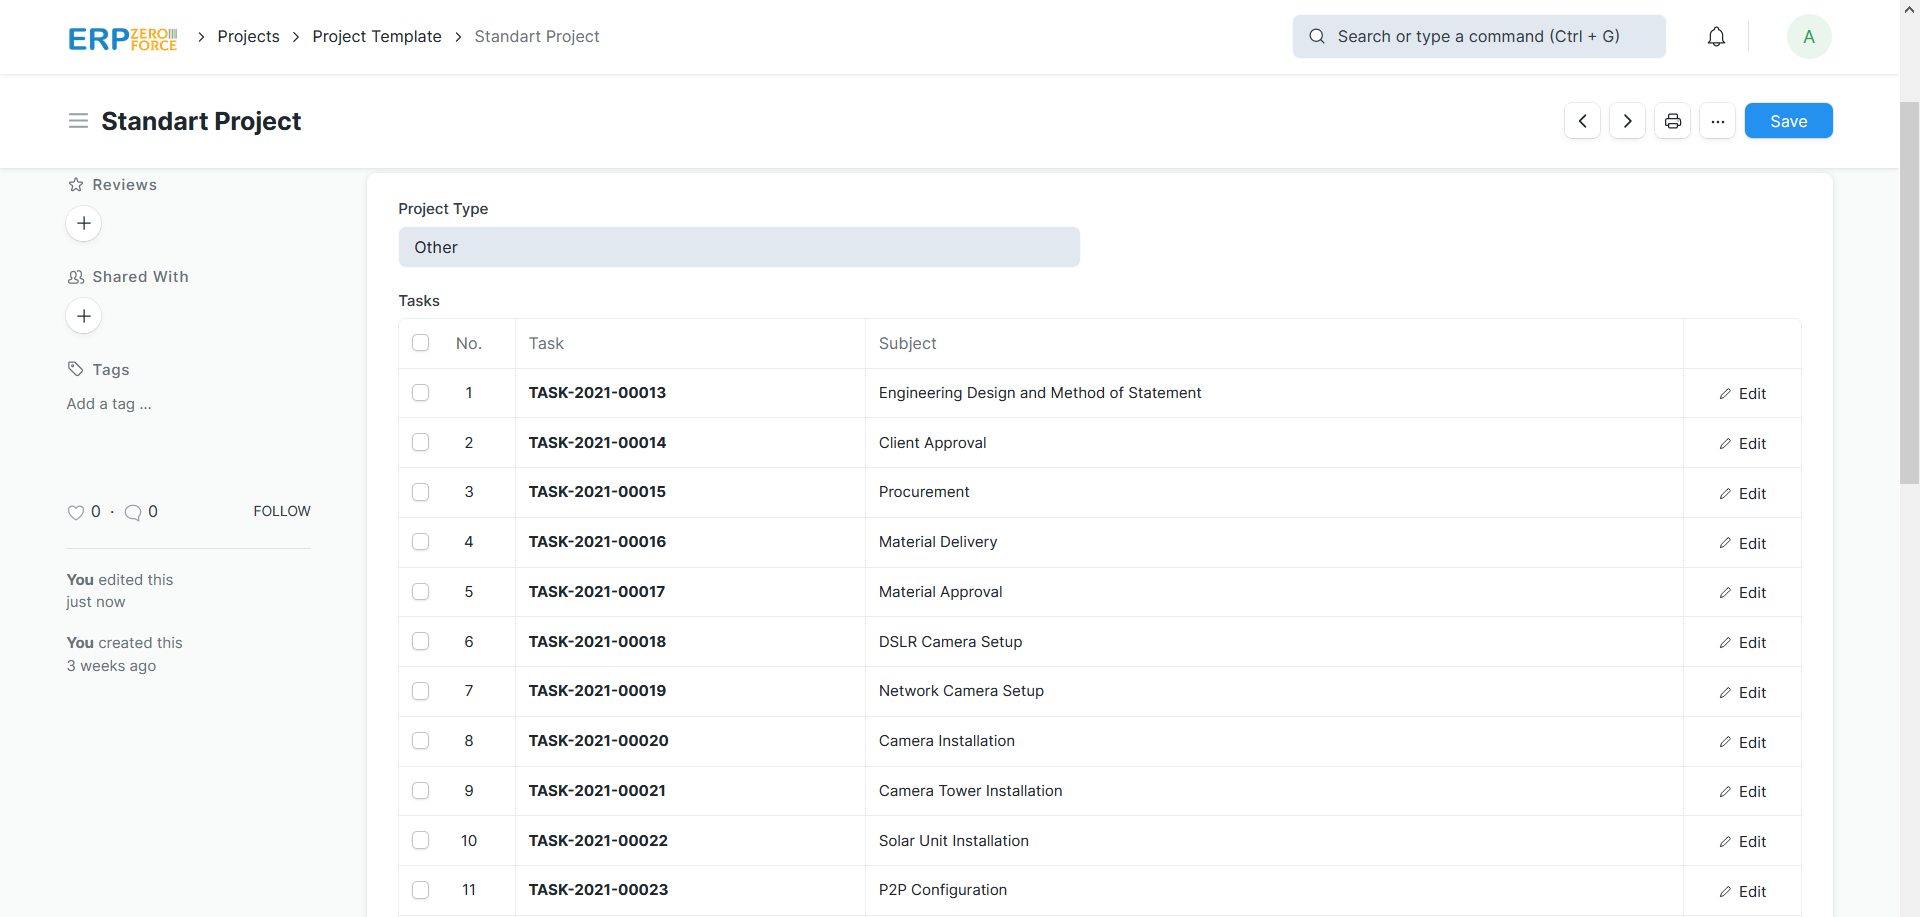Edit the Camera Tower Installation row
Image resolution: width=1920 pixels, height=917 pixels.
tap(1742, 791)
